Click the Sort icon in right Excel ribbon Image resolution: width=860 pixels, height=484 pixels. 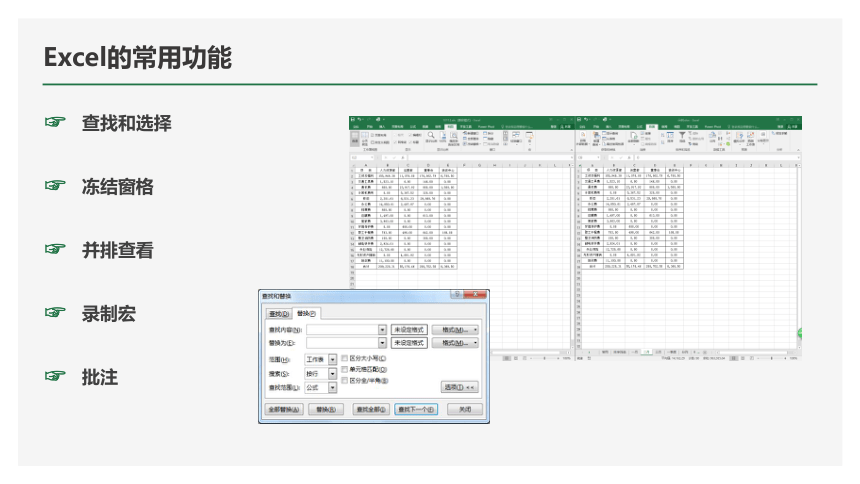pyautogui.click(x=670, y=136)
